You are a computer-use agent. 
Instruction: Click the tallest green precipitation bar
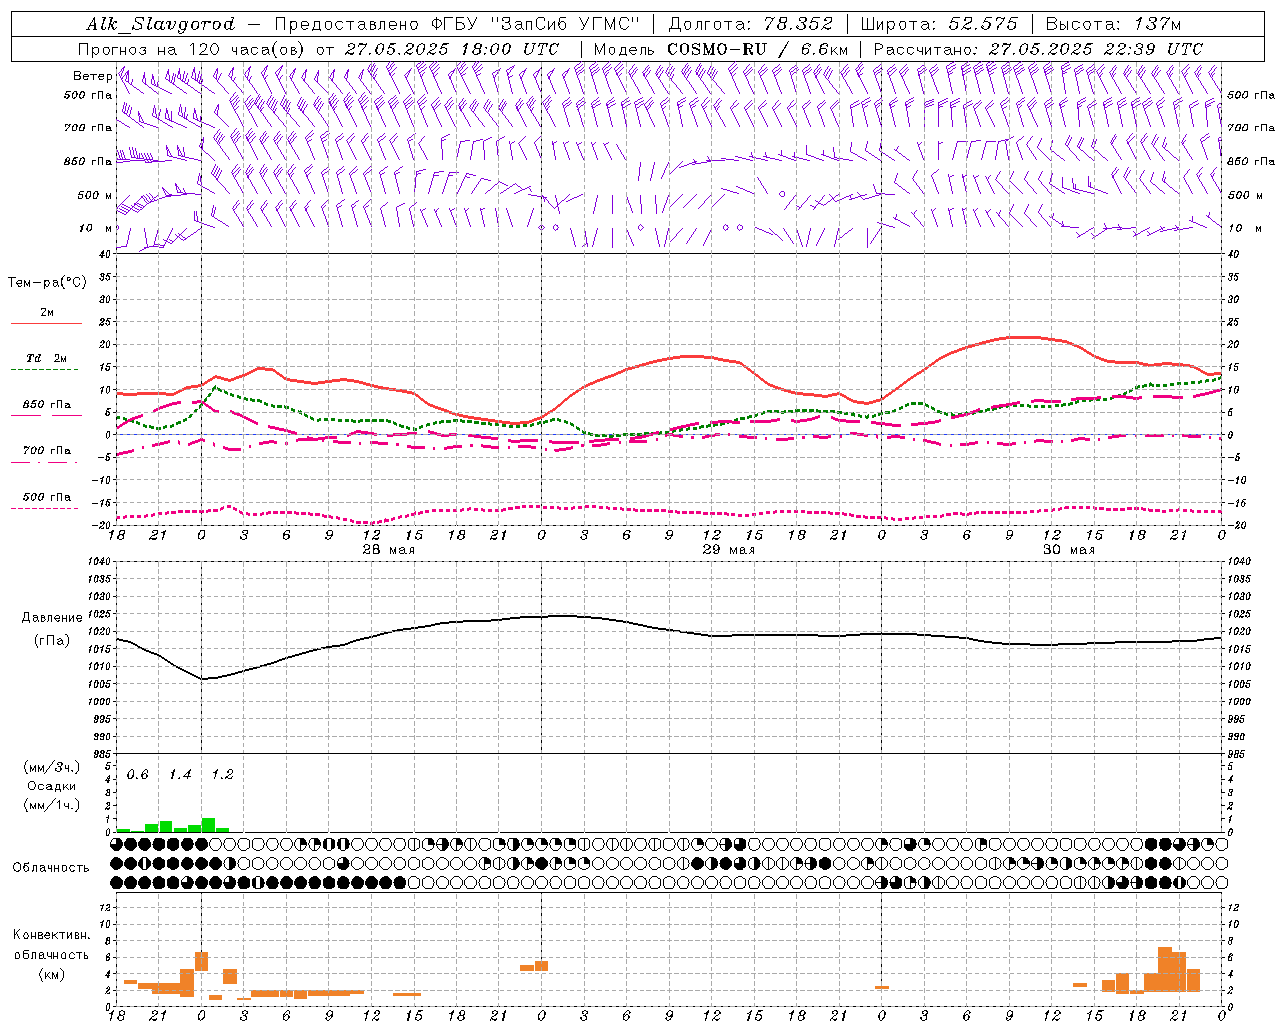(208, 825)
